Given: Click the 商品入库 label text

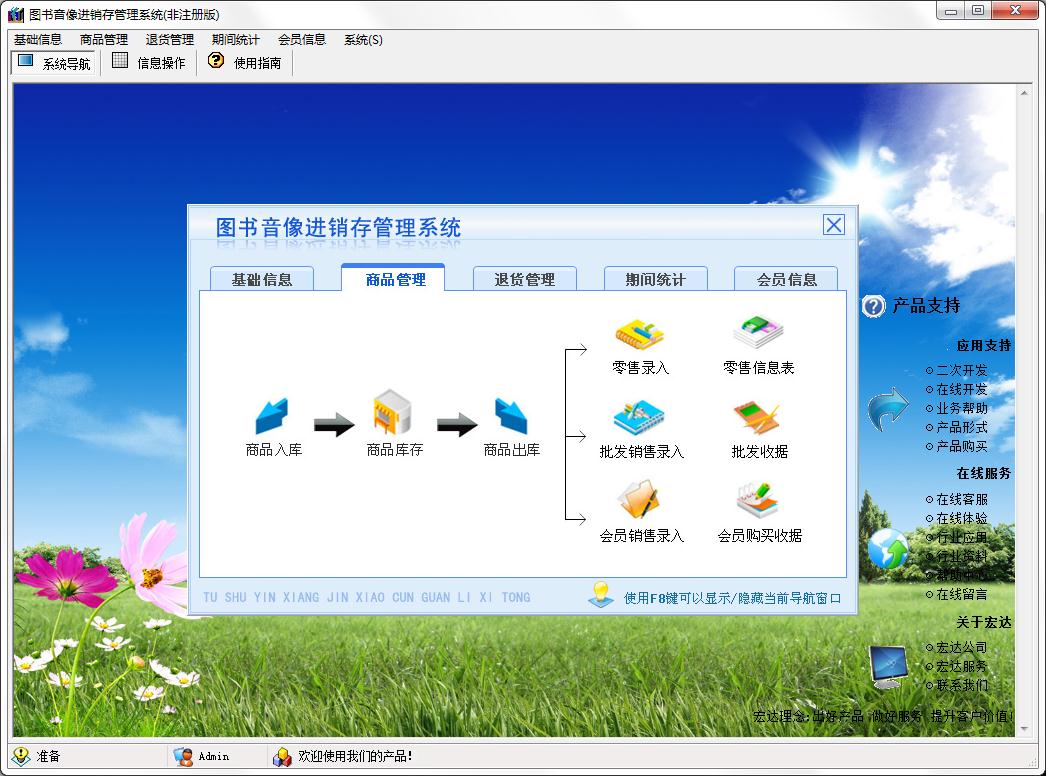Looking at the screenshot, I should pyautogui.click(x=274, y=450).
